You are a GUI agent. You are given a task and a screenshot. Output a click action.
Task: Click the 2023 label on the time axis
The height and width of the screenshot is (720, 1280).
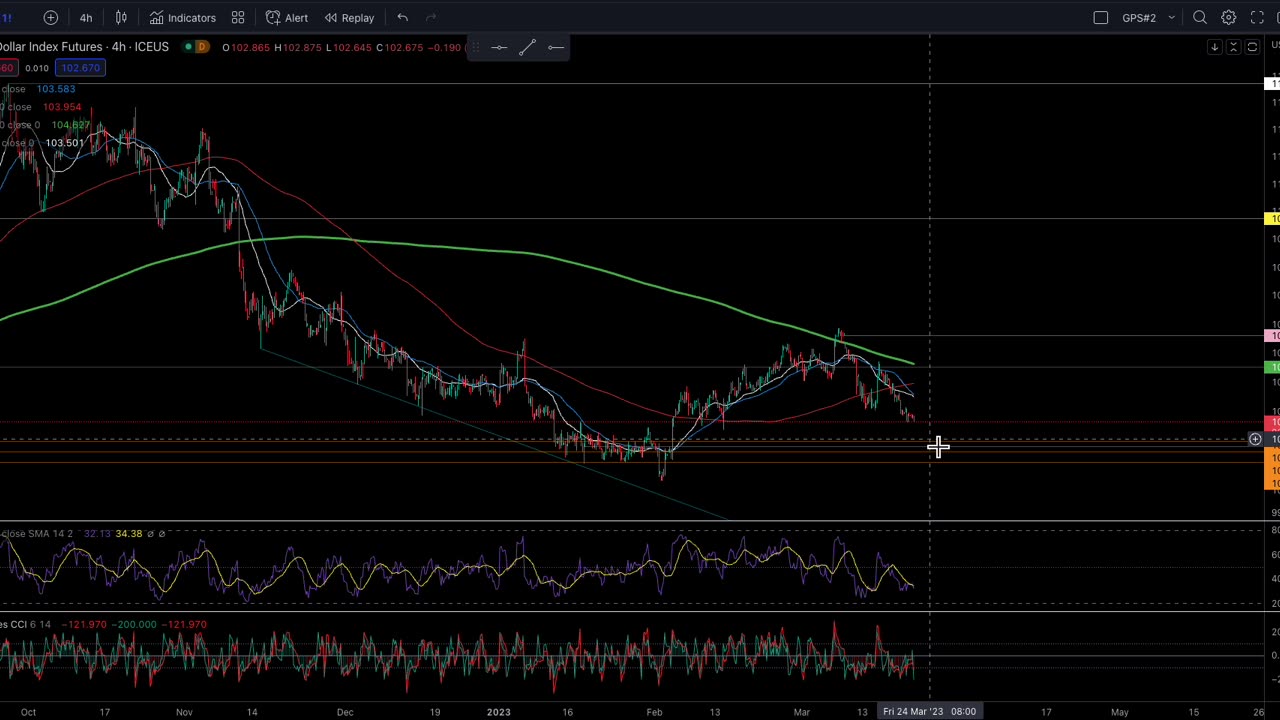[x=498, y=712]
